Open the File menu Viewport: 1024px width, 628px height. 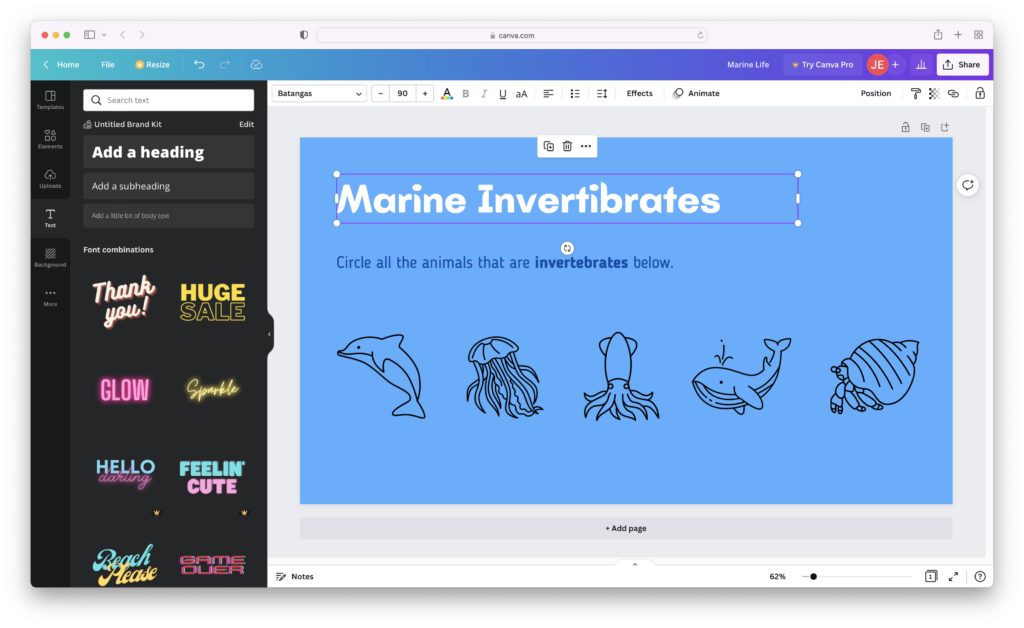coord(108,65)
